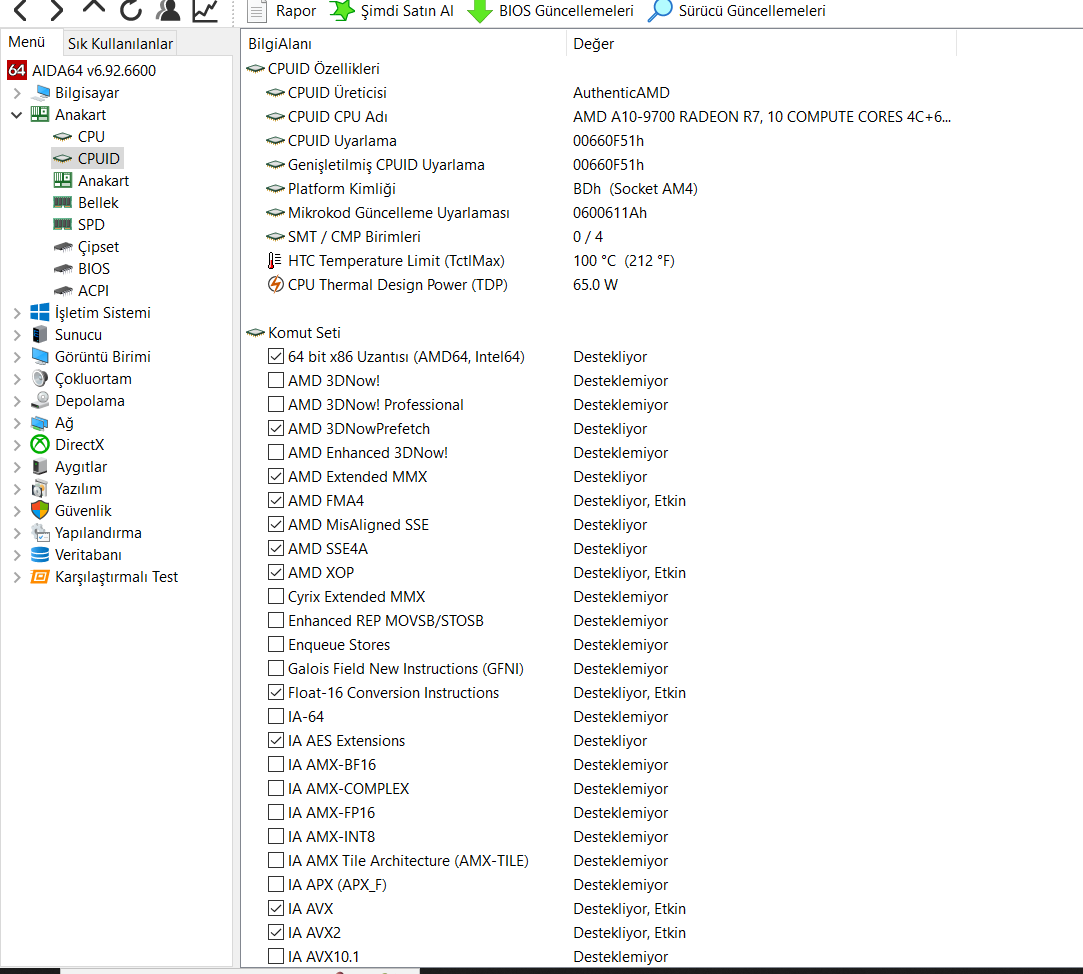The image size is (1083, 974).
Task: Open the user favorites person icon
Action: 168,10
